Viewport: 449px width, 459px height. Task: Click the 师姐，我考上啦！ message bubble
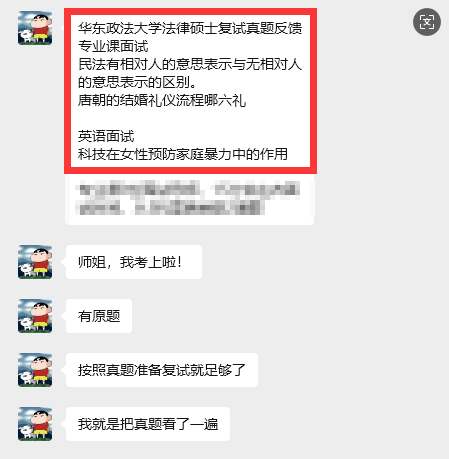click(134, 262)
